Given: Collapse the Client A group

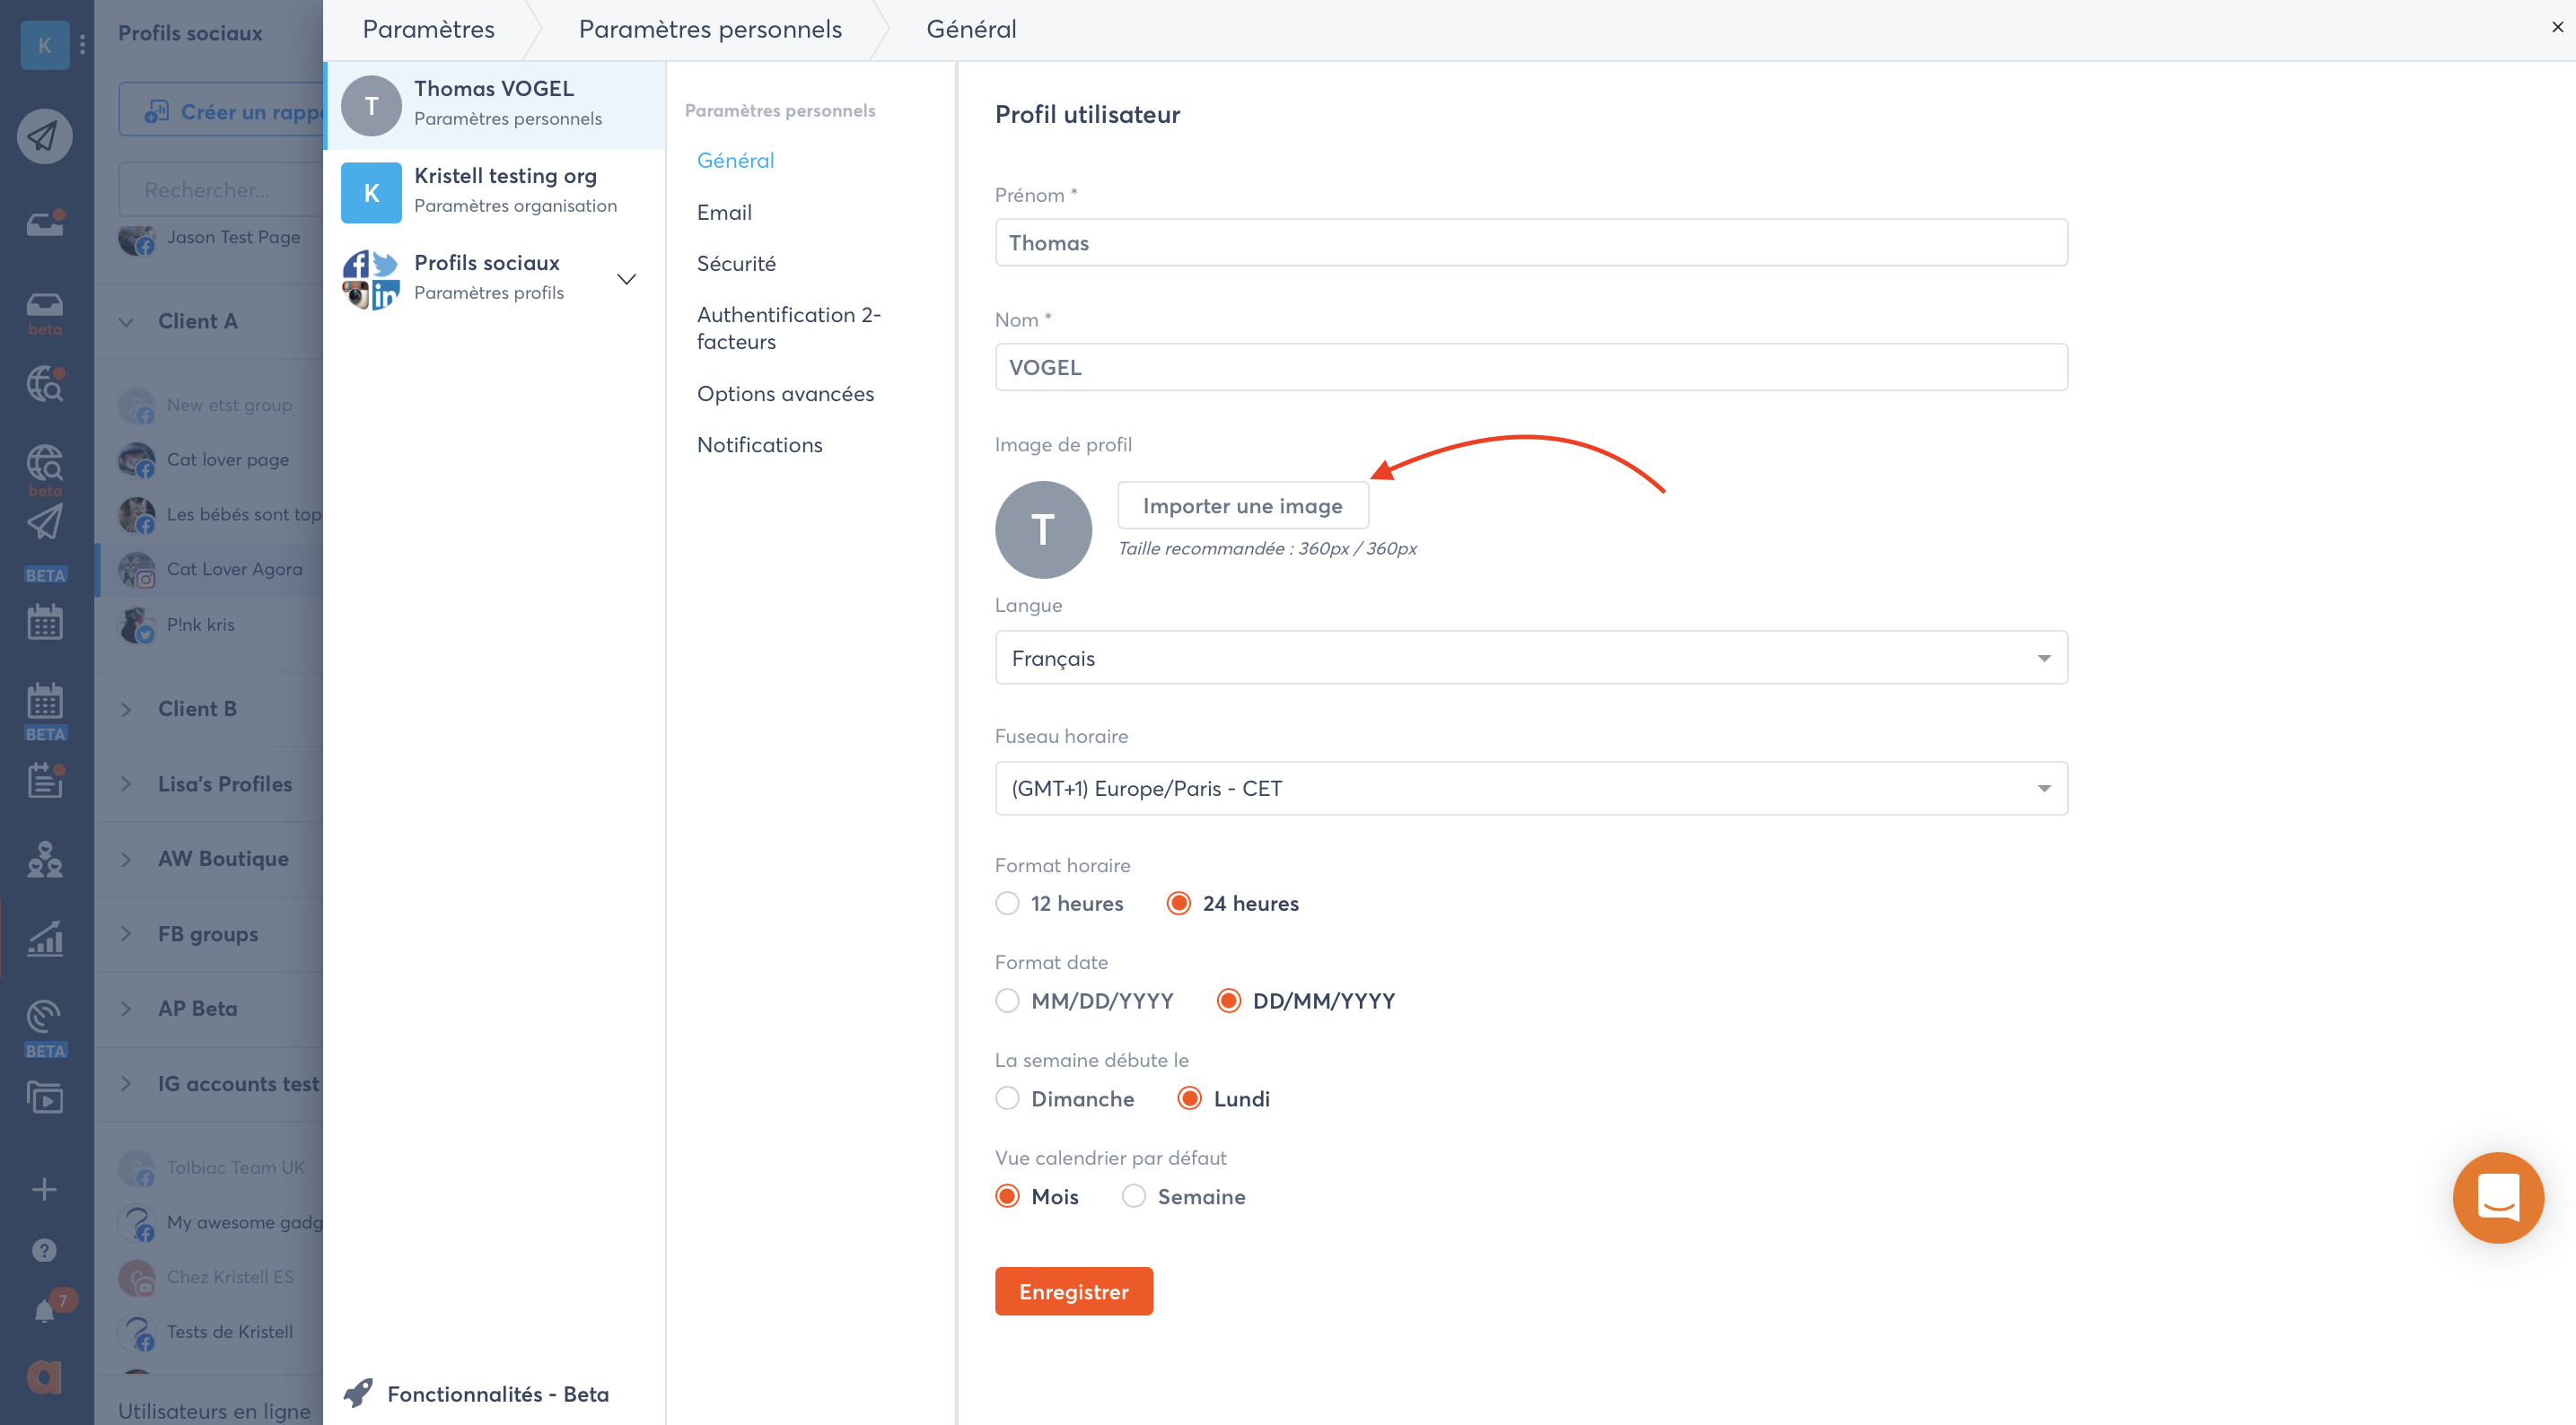Looking at the screenshot, I should [x=126, y=321].
